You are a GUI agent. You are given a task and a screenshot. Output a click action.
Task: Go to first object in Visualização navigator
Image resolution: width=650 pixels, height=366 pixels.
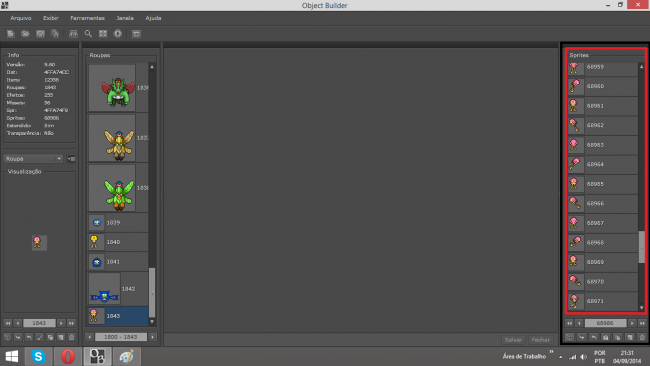7,323
